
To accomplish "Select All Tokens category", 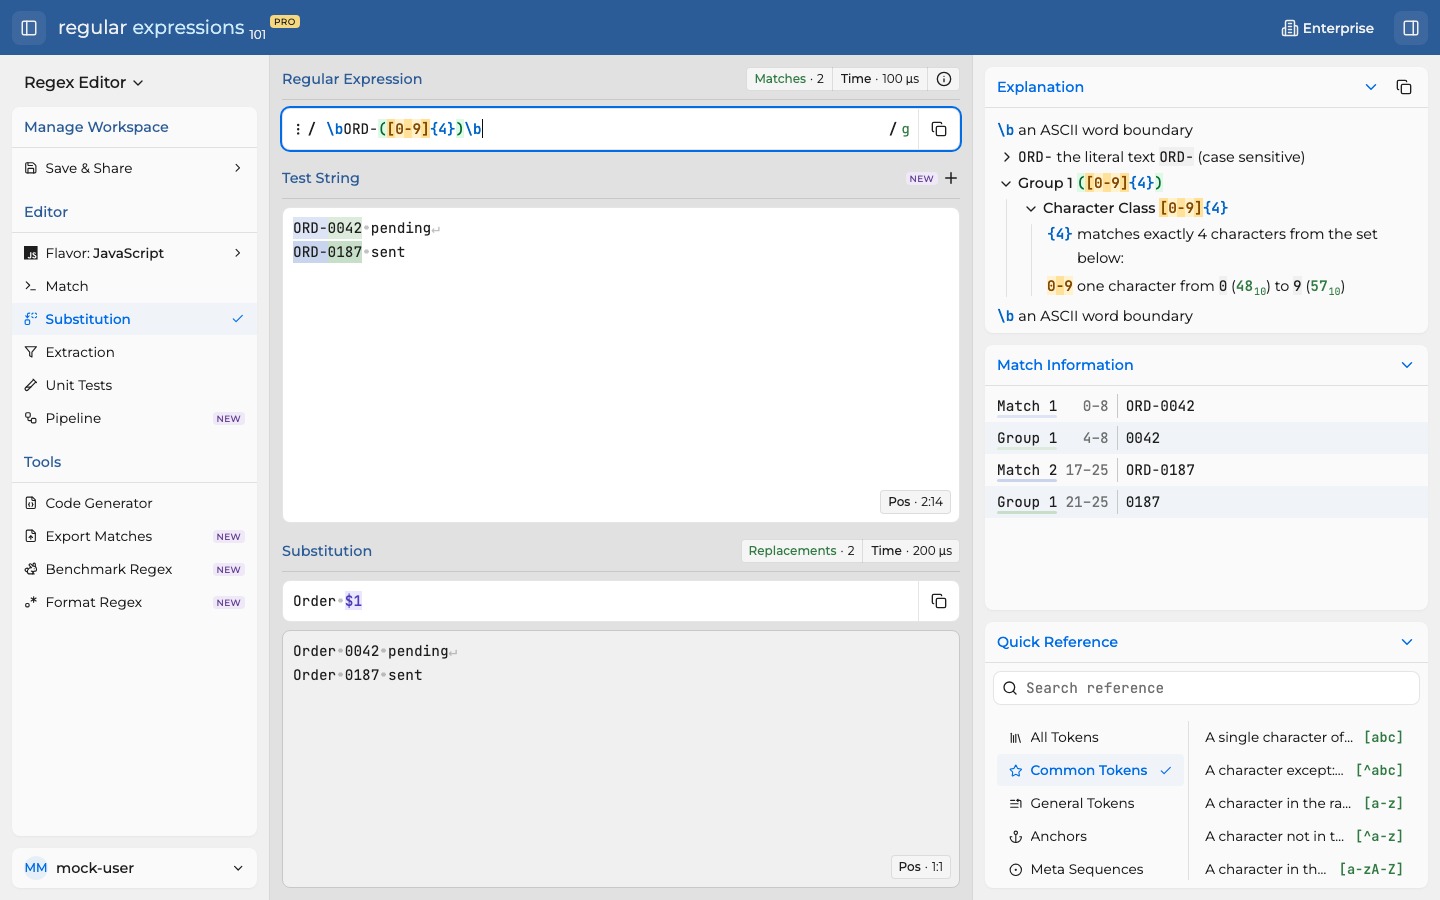I will point(1090,737).
